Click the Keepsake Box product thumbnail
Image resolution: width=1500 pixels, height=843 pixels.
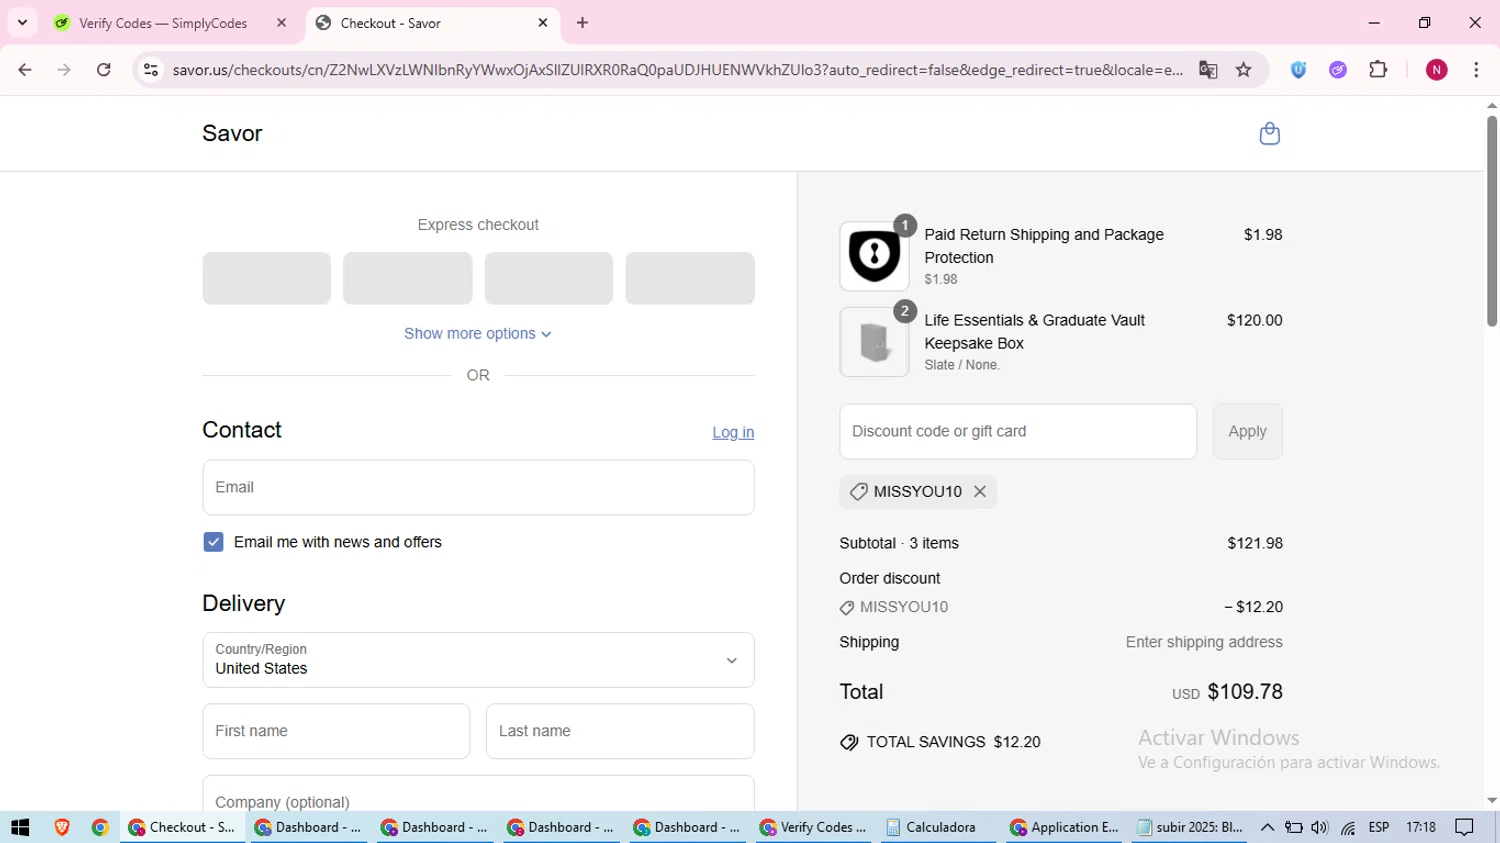pyautogui.click(x=874, y=342)
